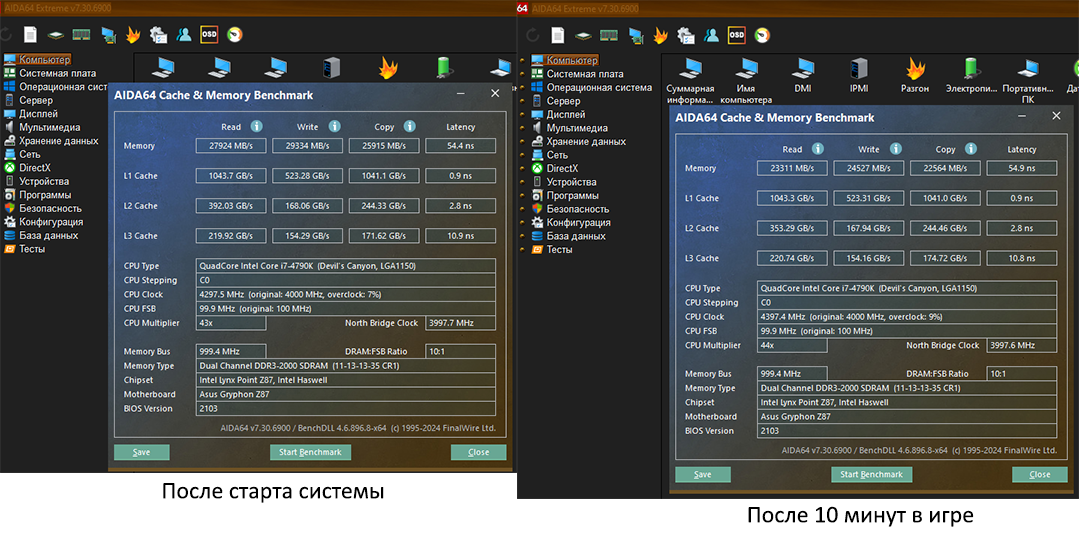
Task: Click Start Benchmark in the 44x multiplier window
Action: (871, 474)
